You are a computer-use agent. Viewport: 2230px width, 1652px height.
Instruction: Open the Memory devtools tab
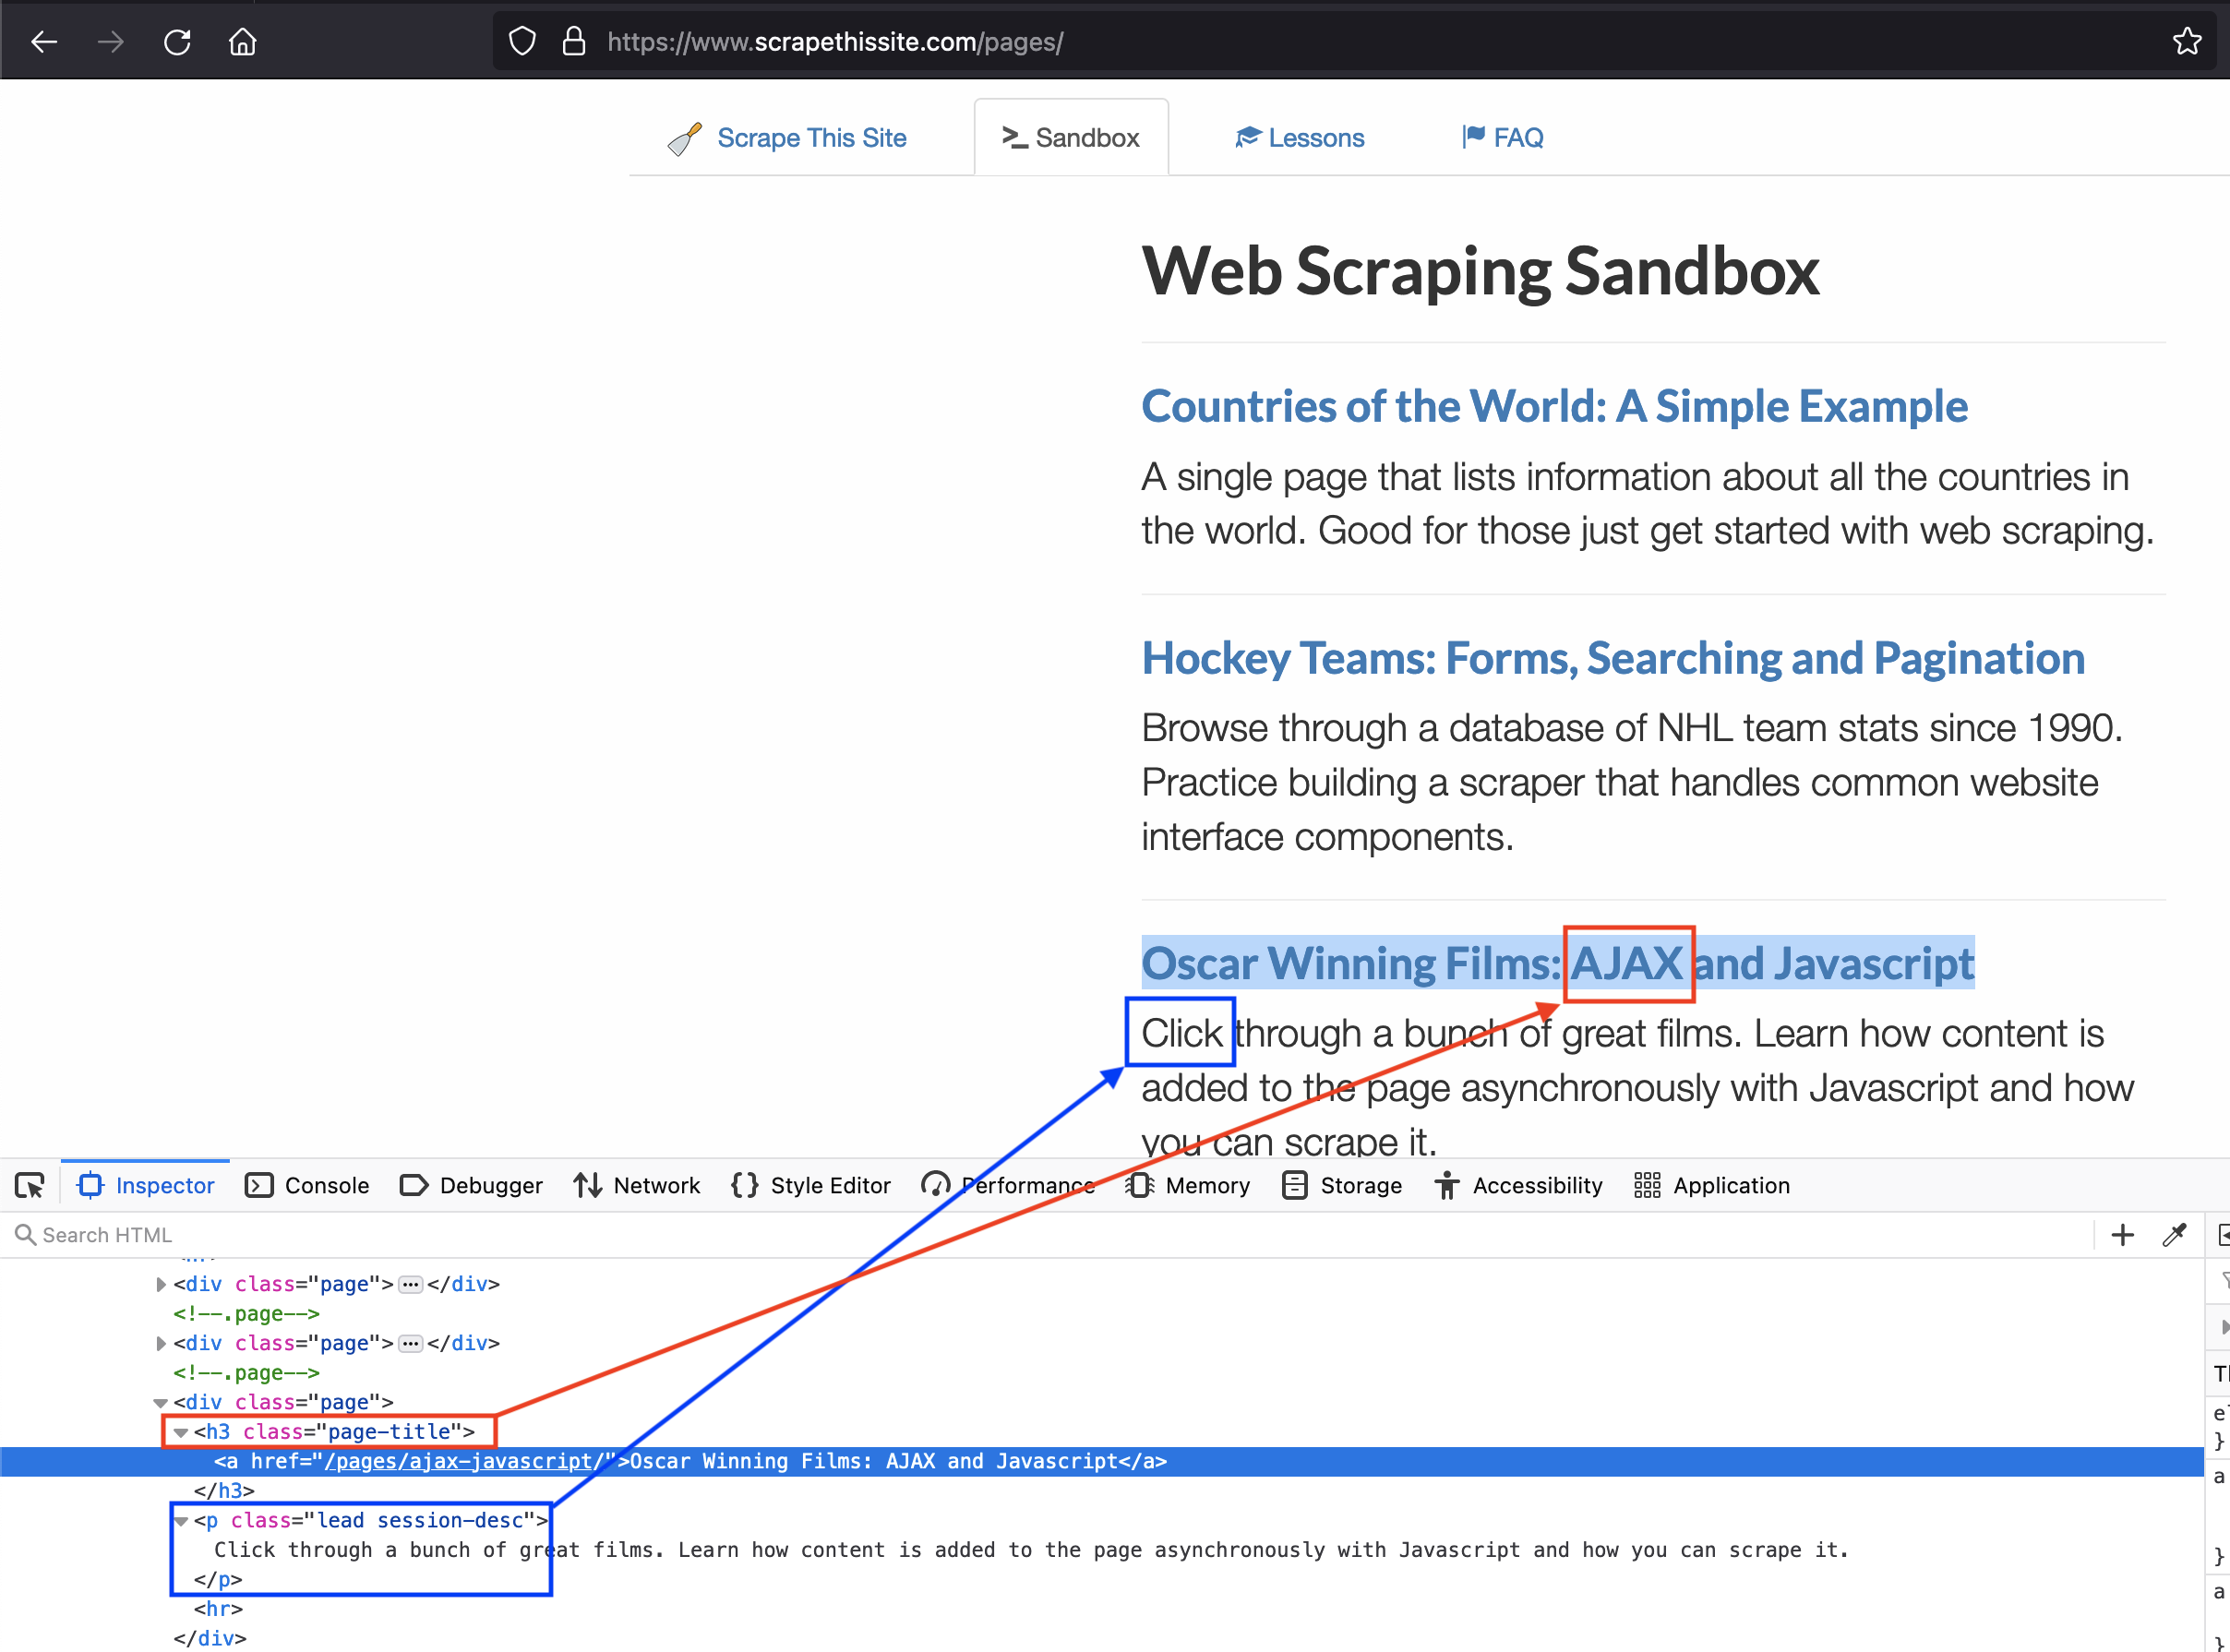[1188, 1186]
